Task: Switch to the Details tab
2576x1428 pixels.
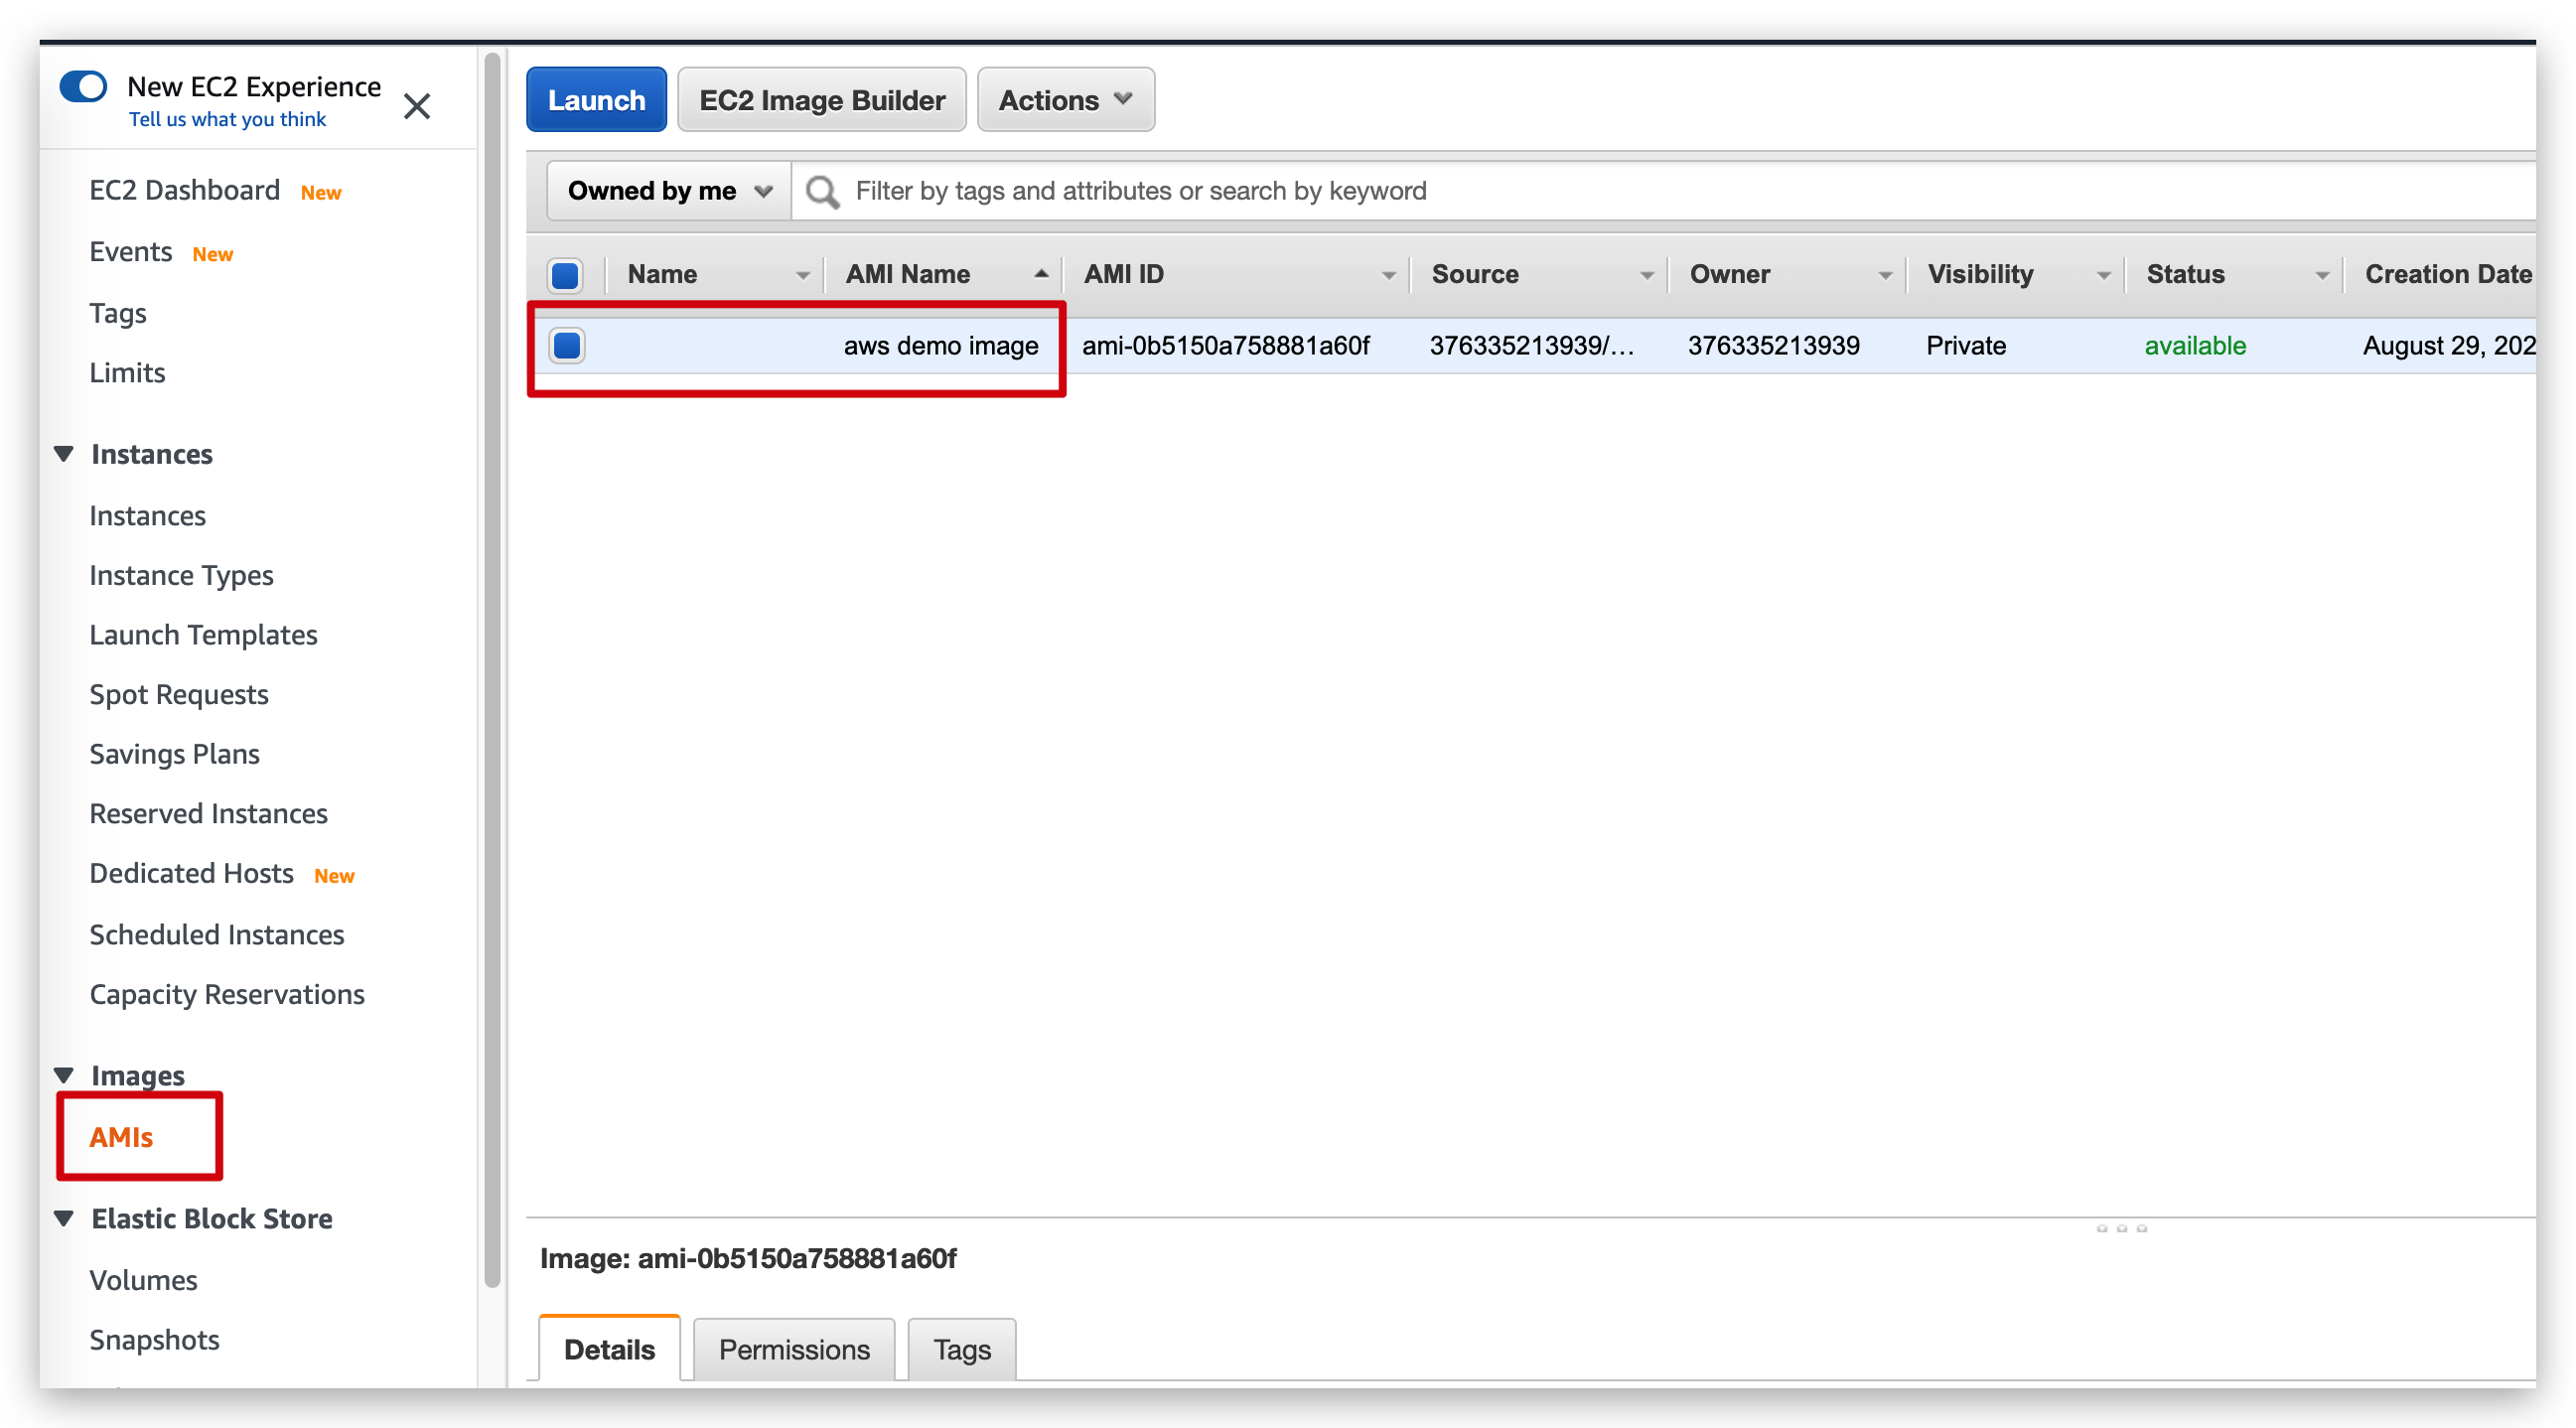Action: tap(609, 1350)
